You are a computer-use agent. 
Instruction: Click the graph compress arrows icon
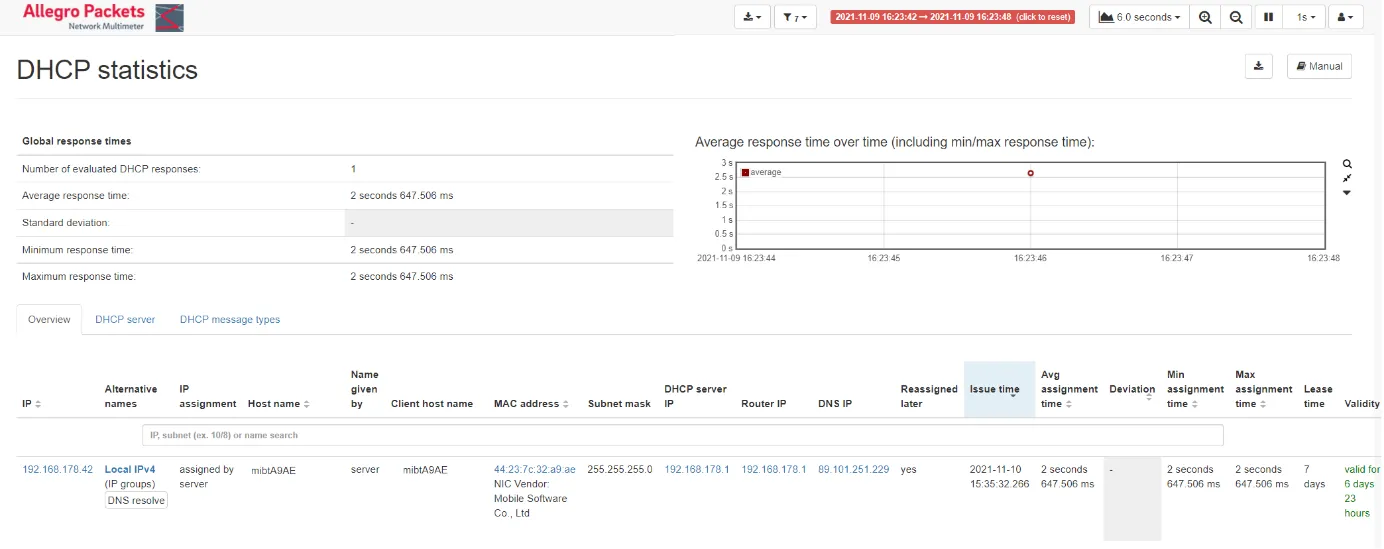[x=1347, y=178]
